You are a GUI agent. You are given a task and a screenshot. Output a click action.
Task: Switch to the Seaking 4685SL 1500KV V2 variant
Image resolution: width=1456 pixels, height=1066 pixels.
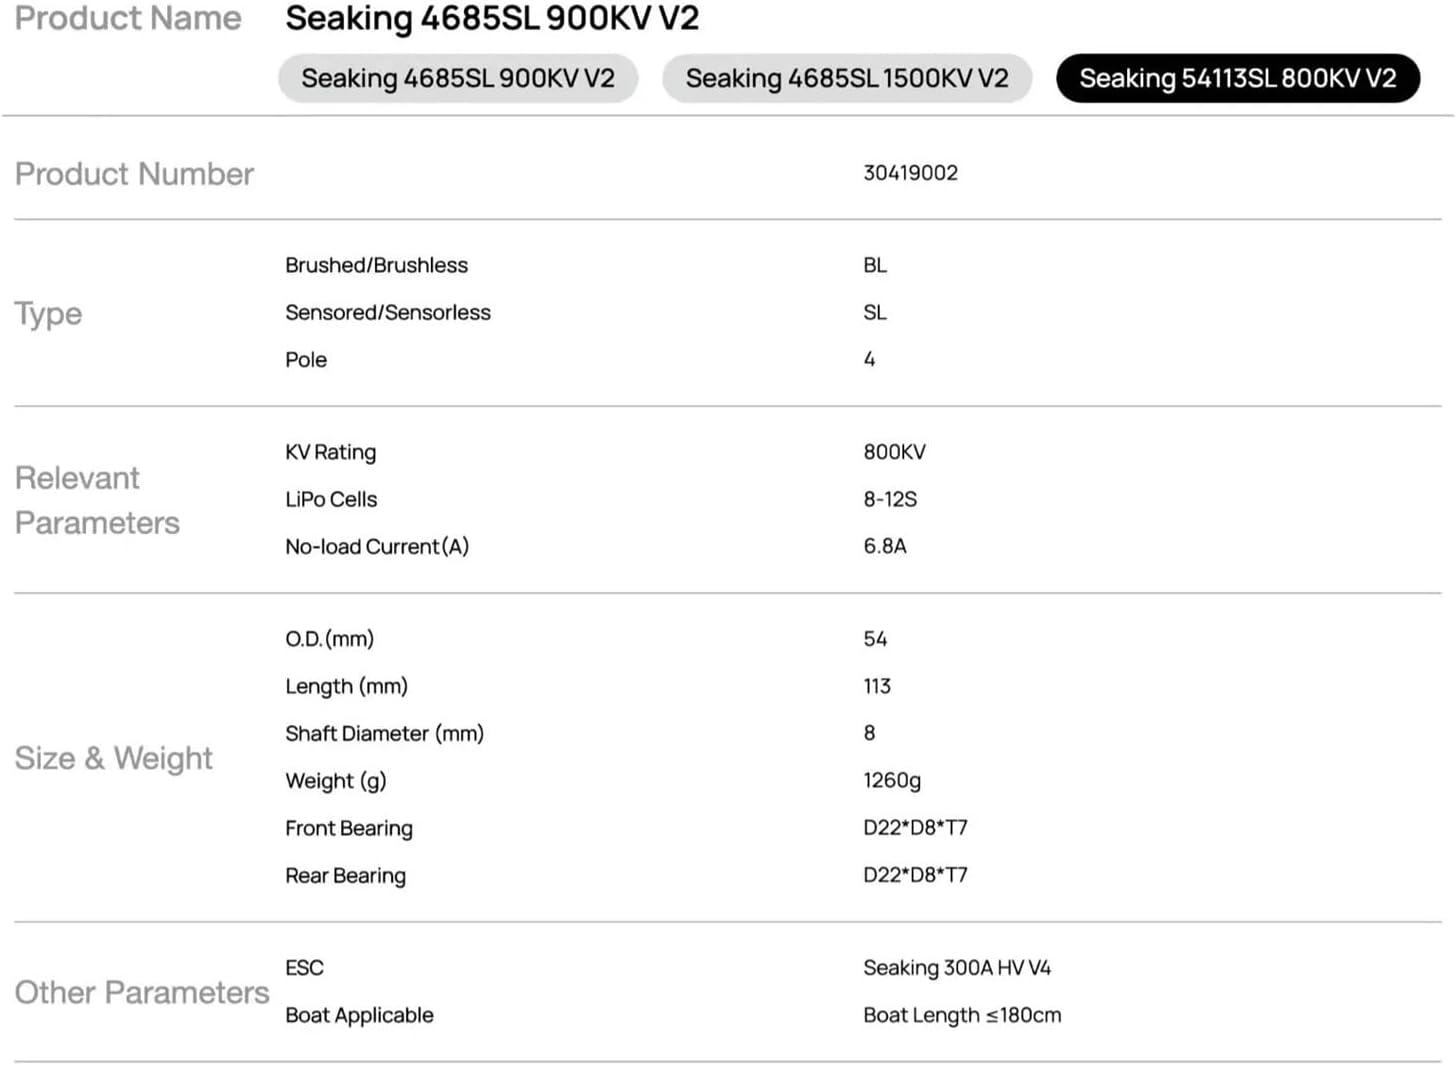(847, 78)
